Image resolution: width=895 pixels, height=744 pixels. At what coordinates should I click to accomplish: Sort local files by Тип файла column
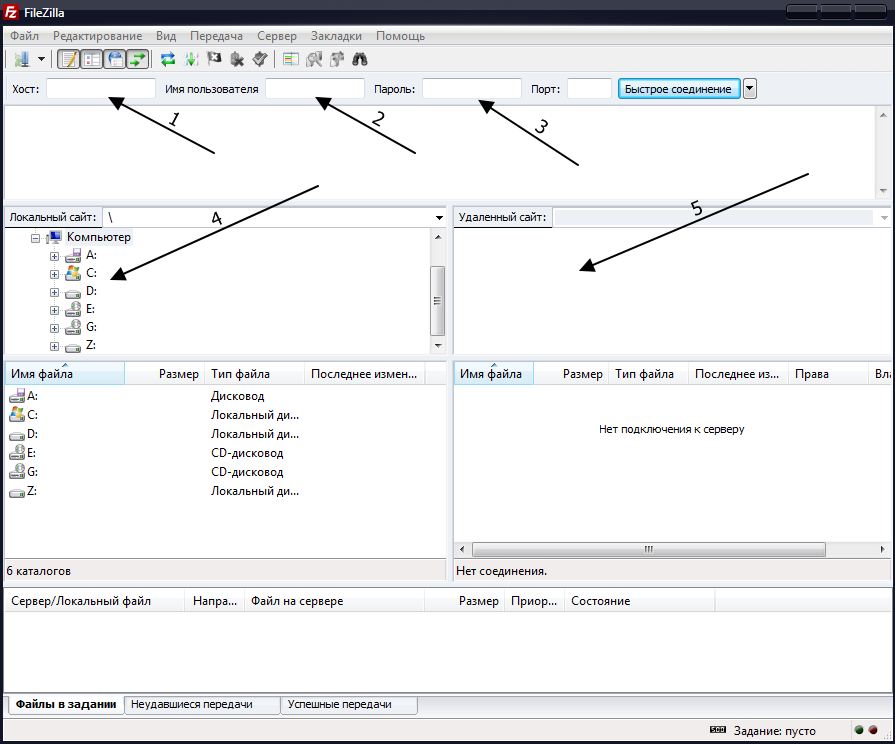tap(255, 373)
